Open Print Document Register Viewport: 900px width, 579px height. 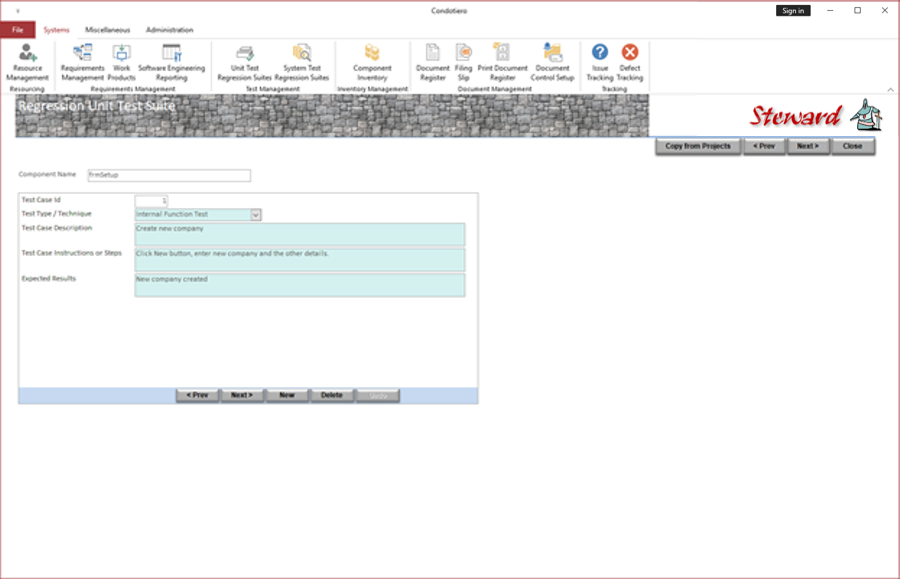[x=502, y=63]
